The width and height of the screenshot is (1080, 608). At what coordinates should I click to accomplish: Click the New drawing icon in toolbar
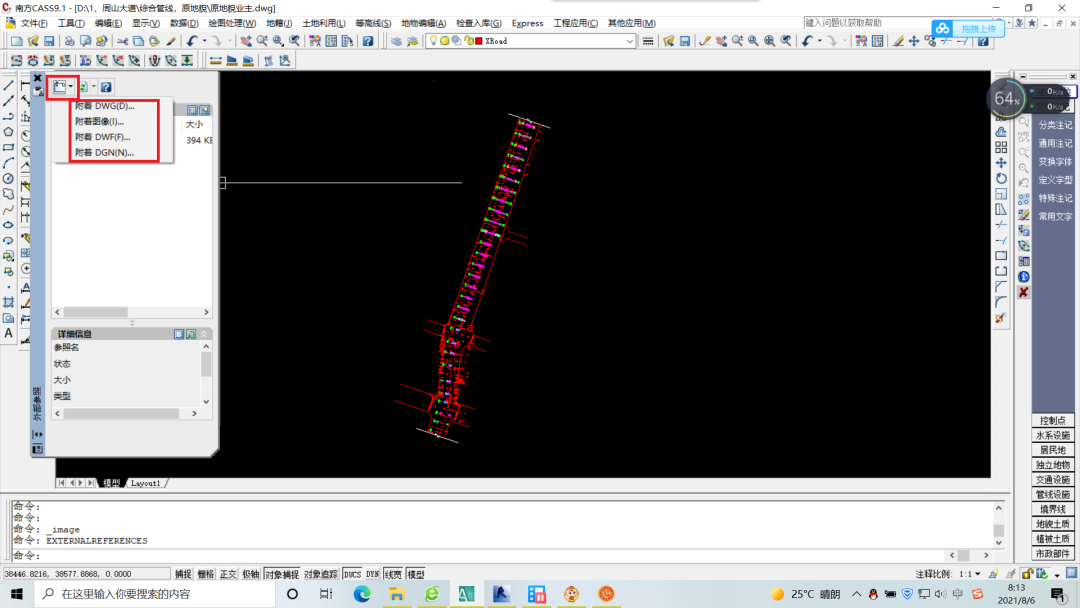point(16,41)
